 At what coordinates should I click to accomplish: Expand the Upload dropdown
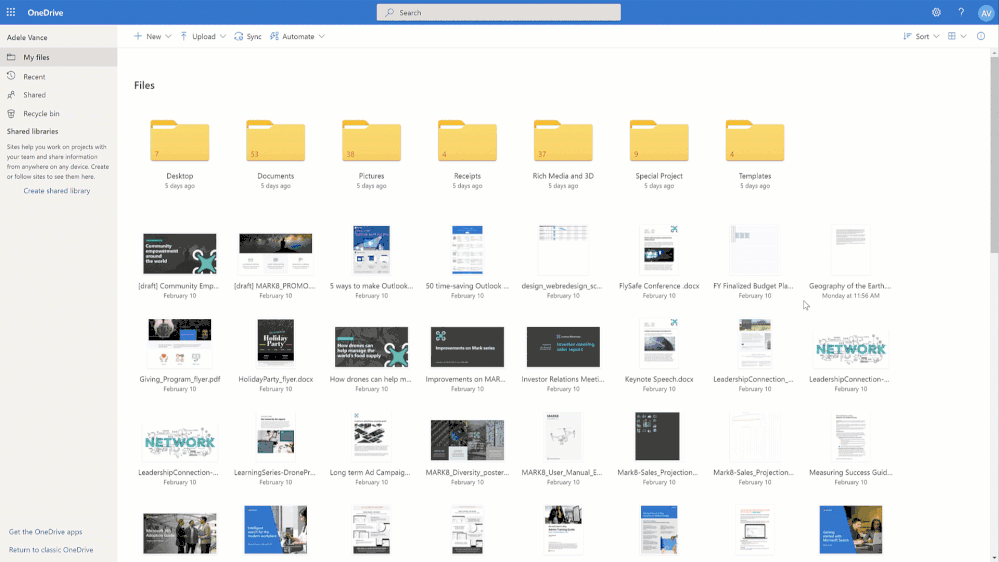pyautogui.click(x=203, y=36)
